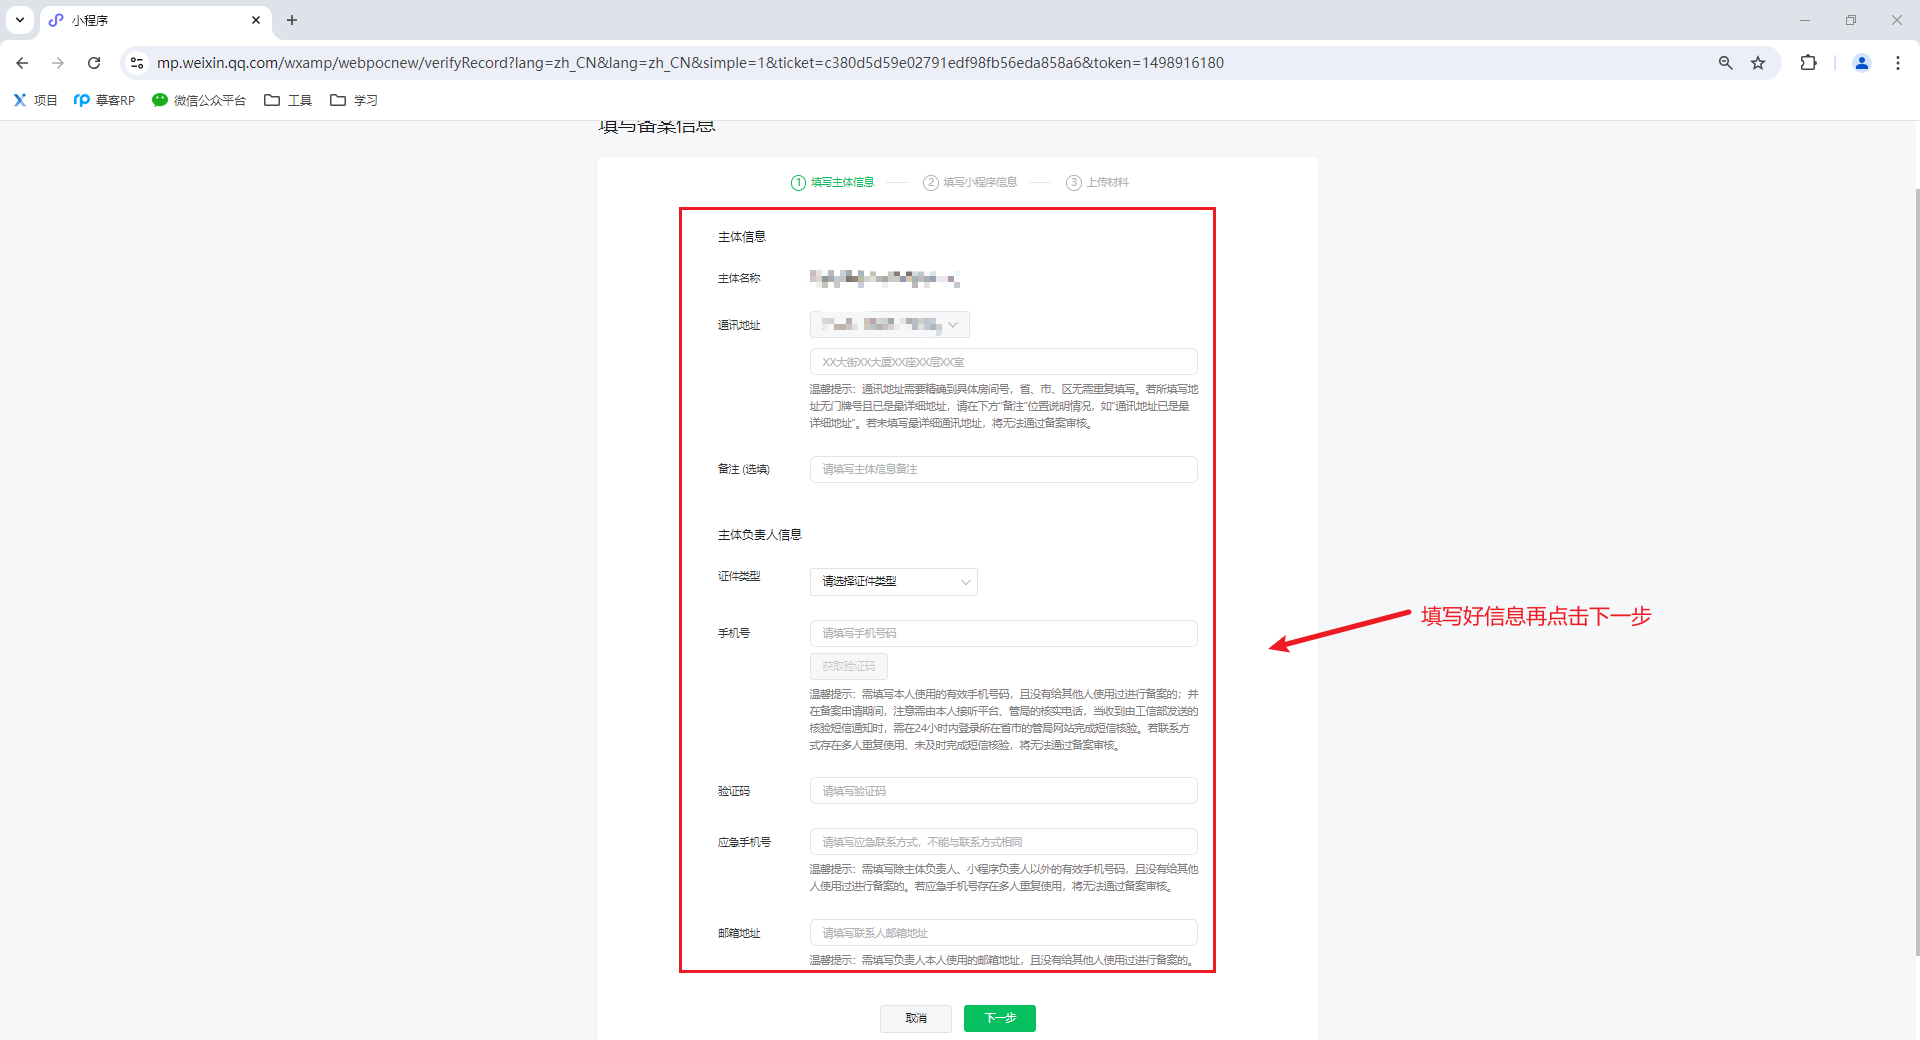
Task: Bookmark this page with the star icon
Action: point(1758,63)
